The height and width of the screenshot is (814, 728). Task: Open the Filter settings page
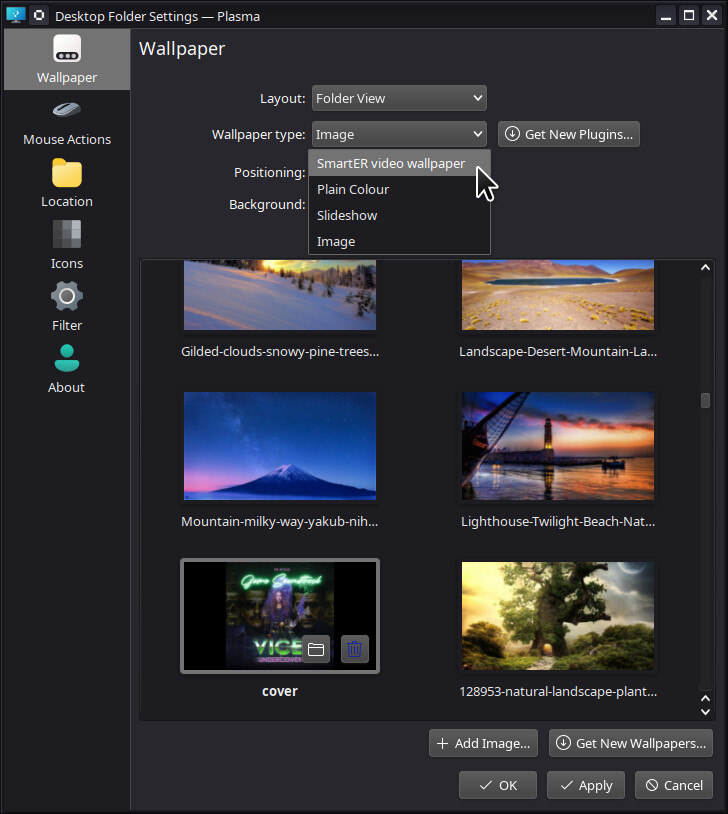(x=66, y=309)
